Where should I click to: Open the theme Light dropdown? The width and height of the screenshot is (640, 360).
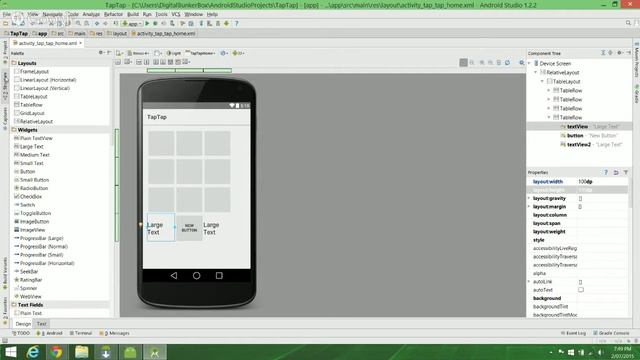click(174, 53)
